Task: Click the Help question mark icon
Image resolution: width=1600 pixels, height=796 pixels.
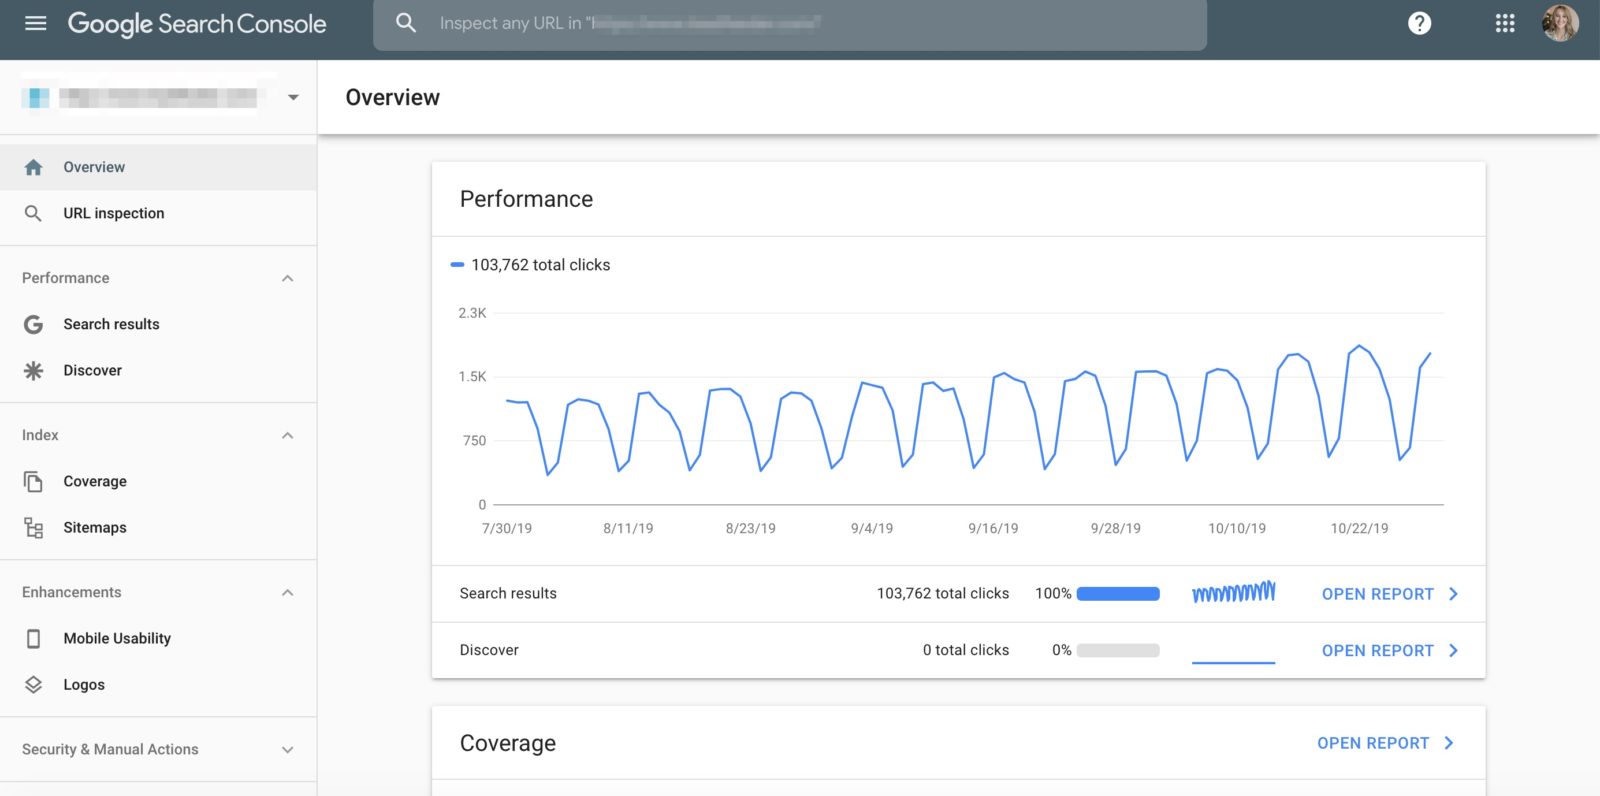Action: point(1419,23)
